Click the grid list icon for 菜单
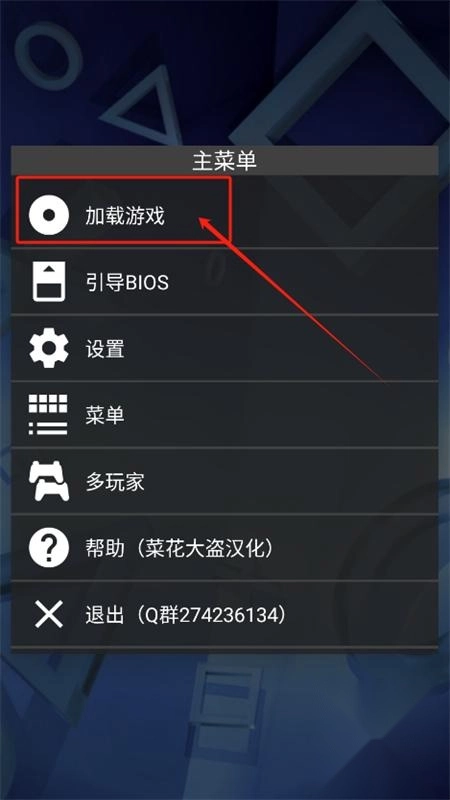 click(48, 414)
